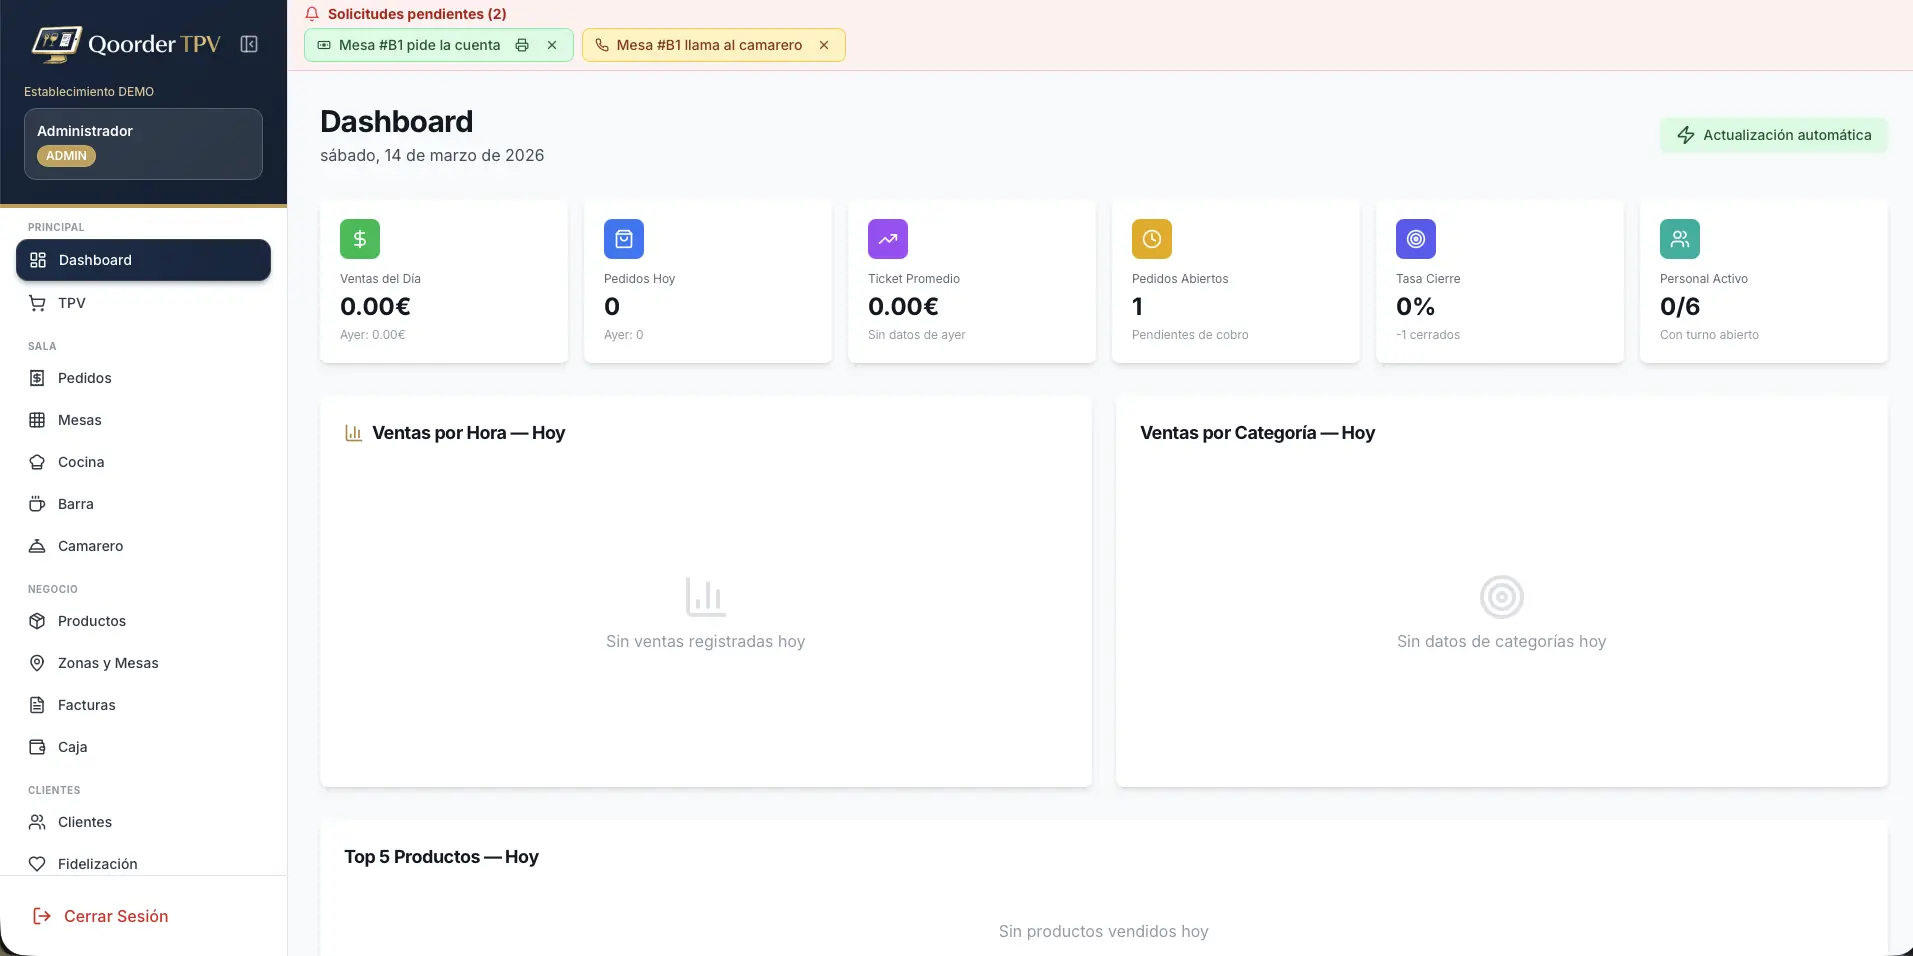Navigate to Cocina
This screenshot has width=1913, height=956.
click(81, 462)
